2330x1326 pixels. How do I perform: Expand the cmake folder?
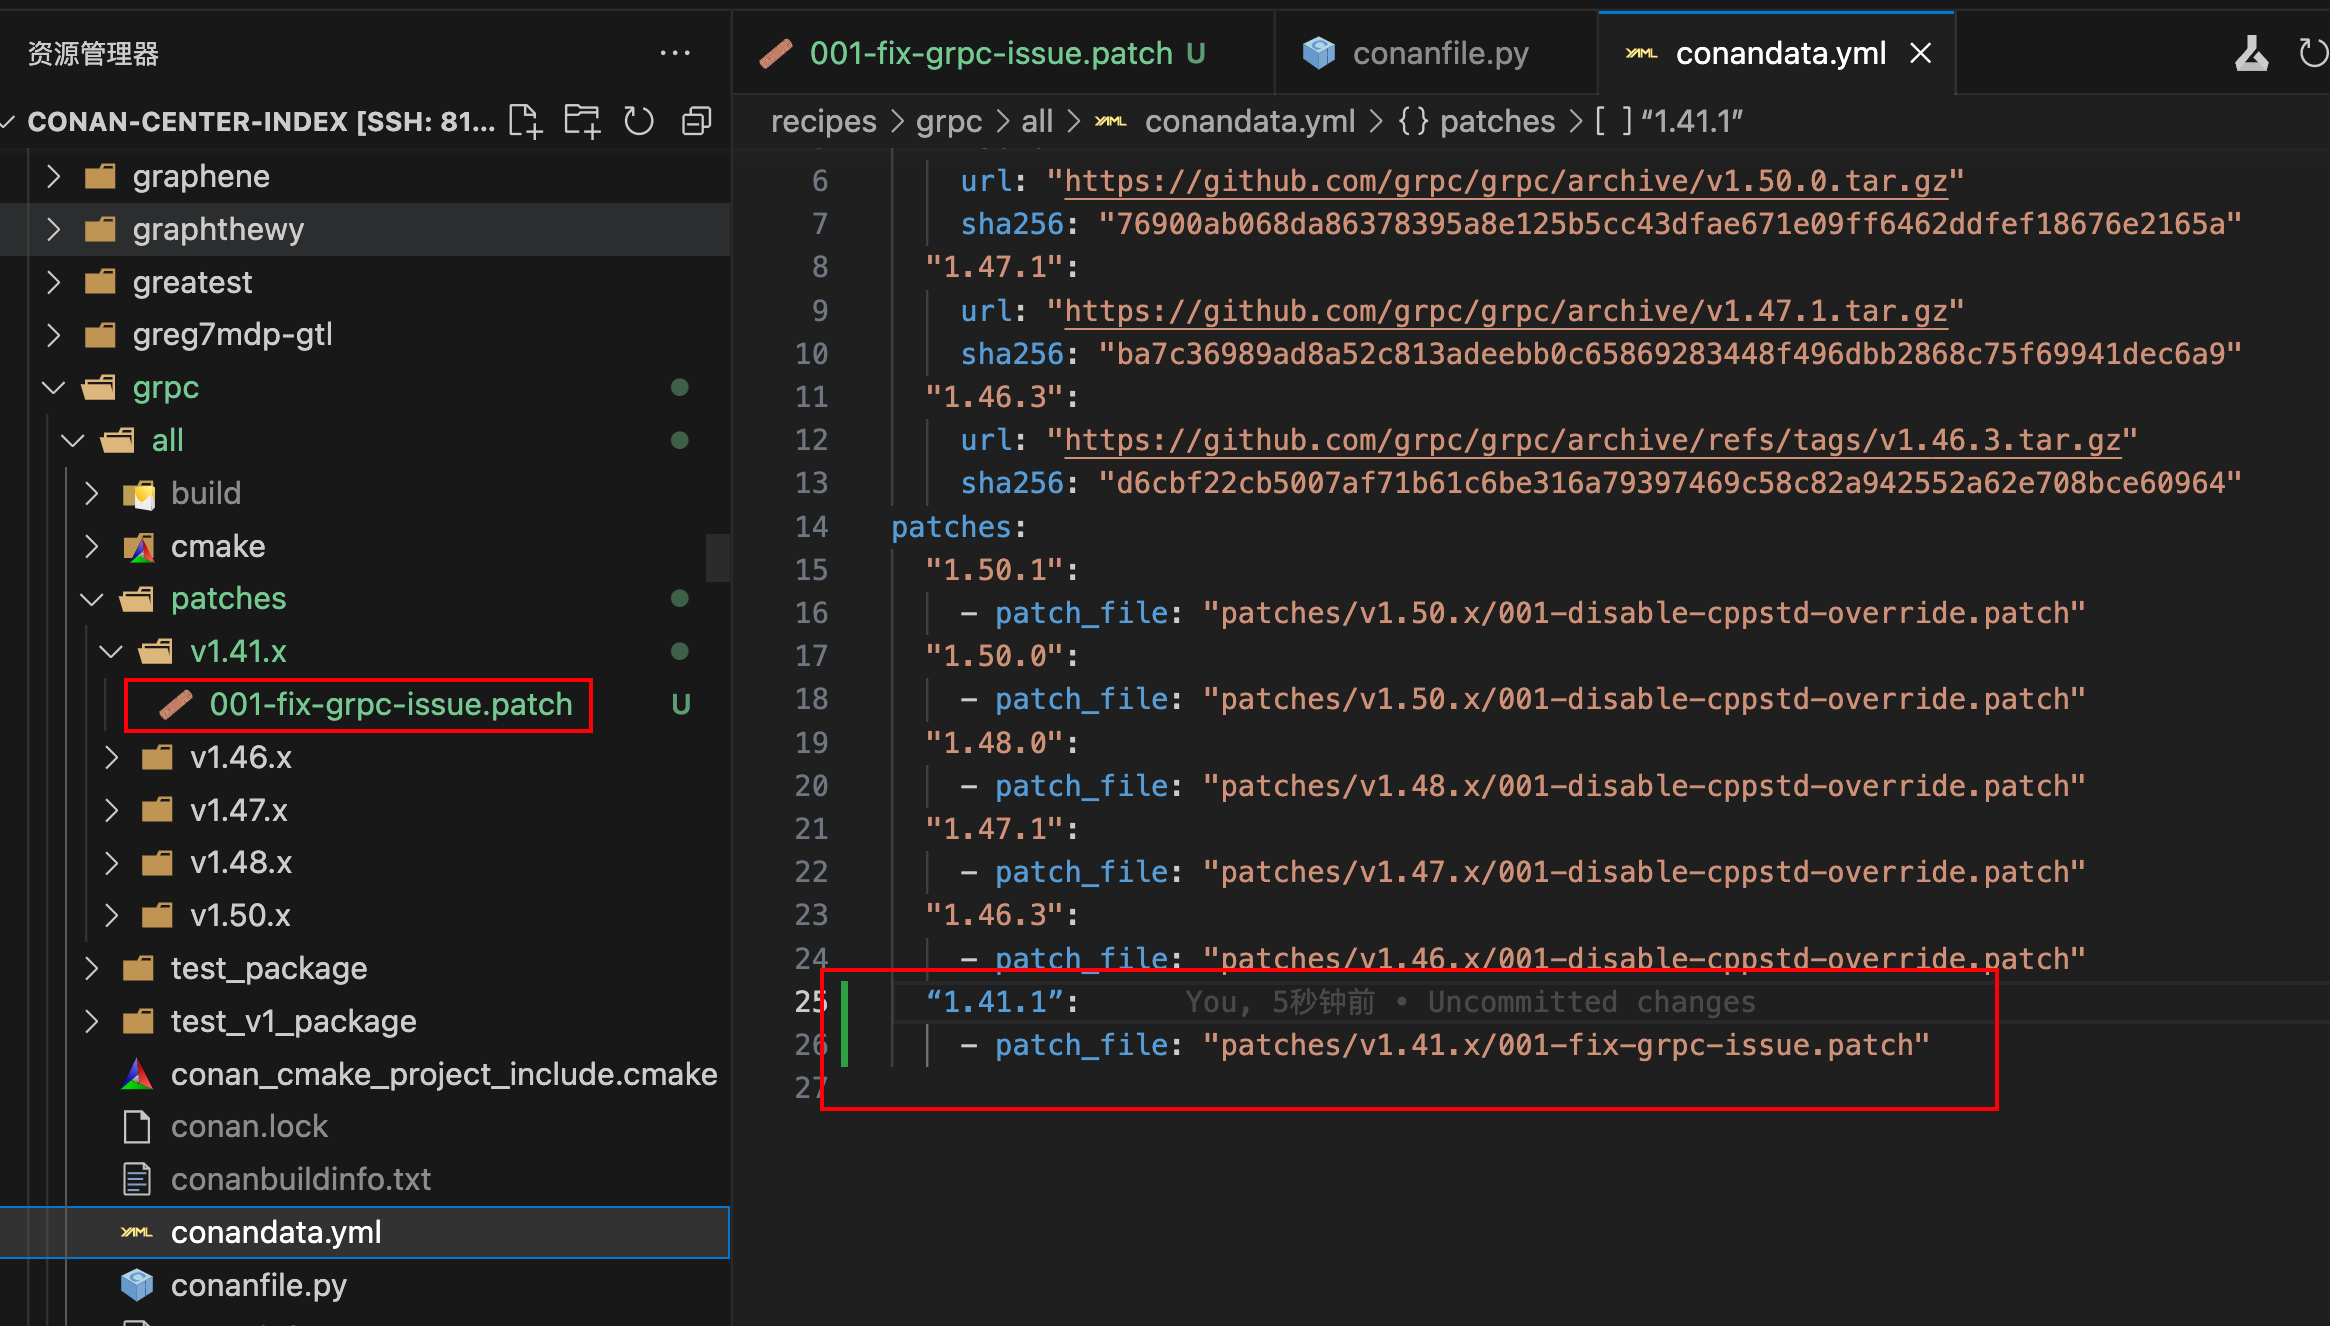pos(365,546)
